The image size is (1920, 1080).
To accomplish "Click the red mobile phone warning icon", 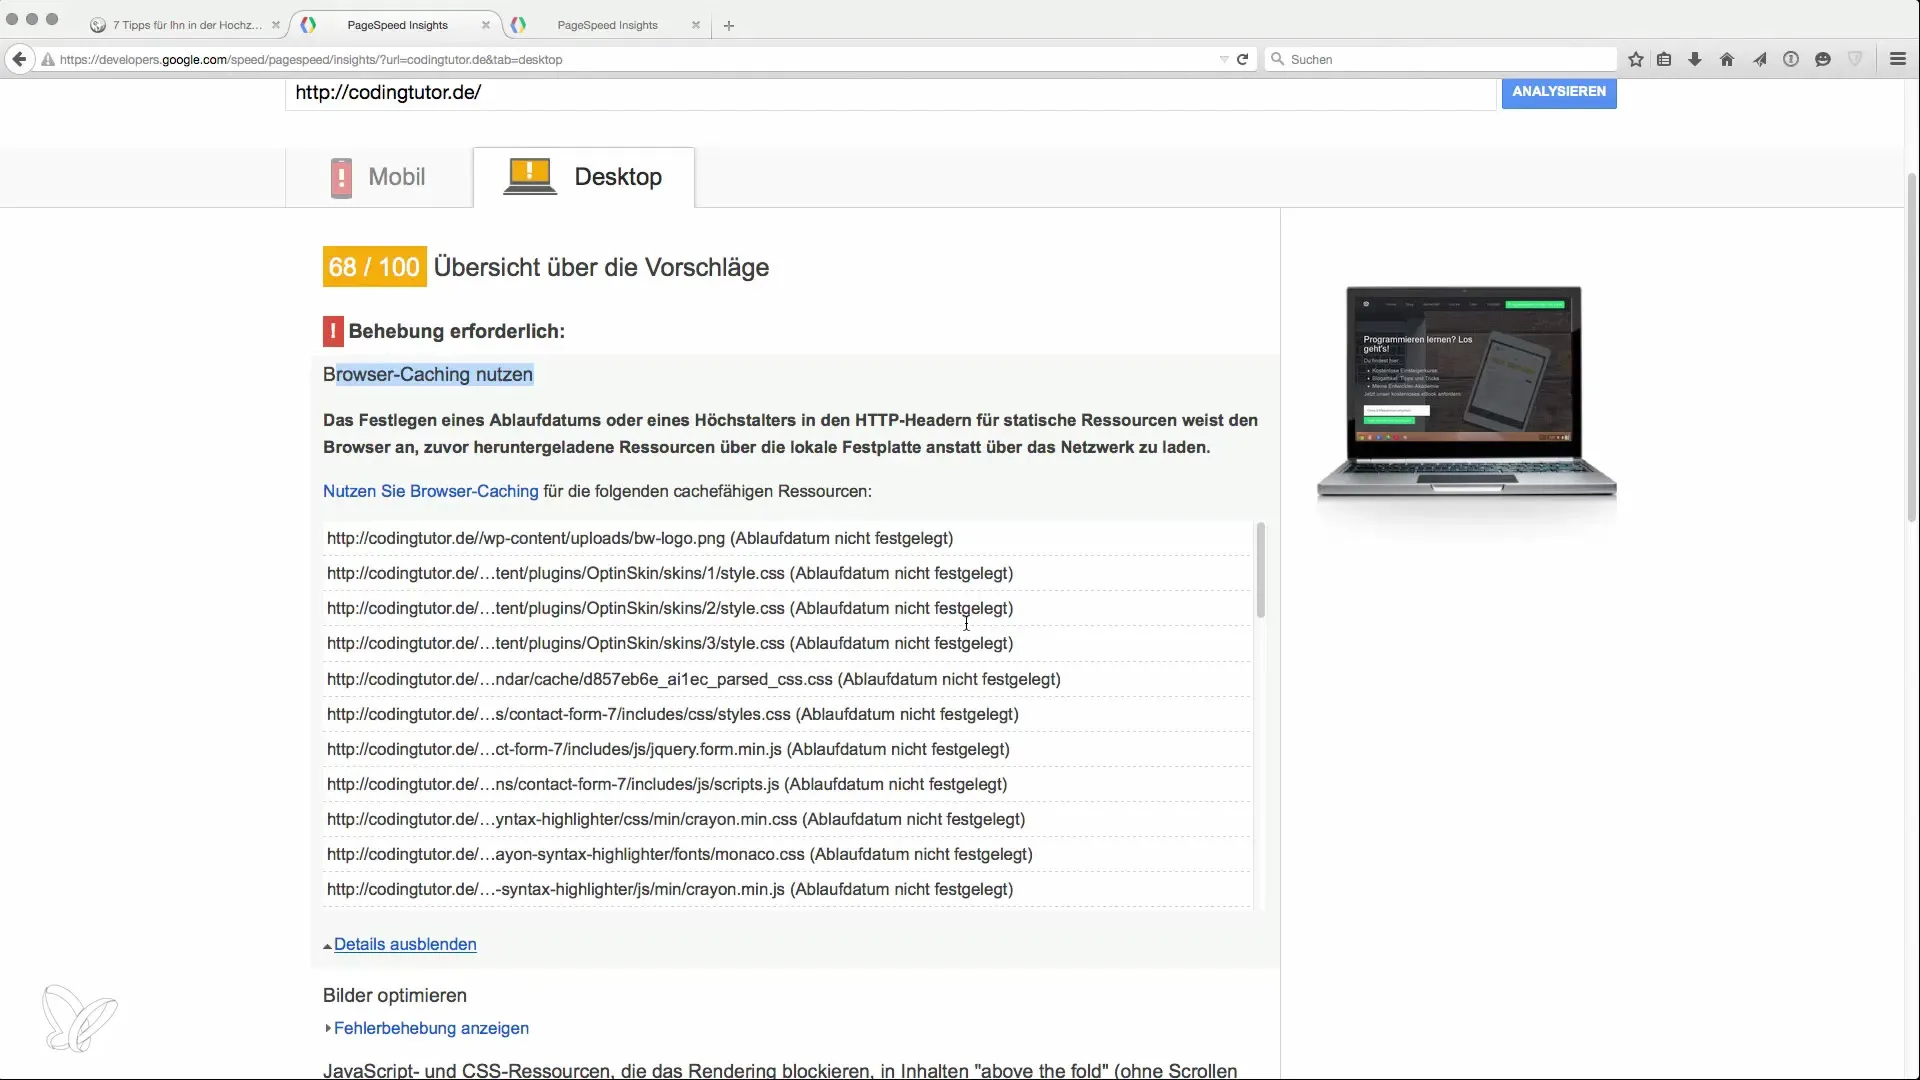I will coord(341,178).
